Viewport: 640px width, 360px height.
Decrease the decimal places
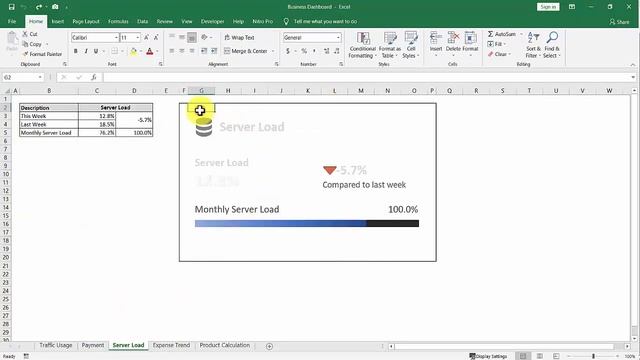tap(336, 51)
